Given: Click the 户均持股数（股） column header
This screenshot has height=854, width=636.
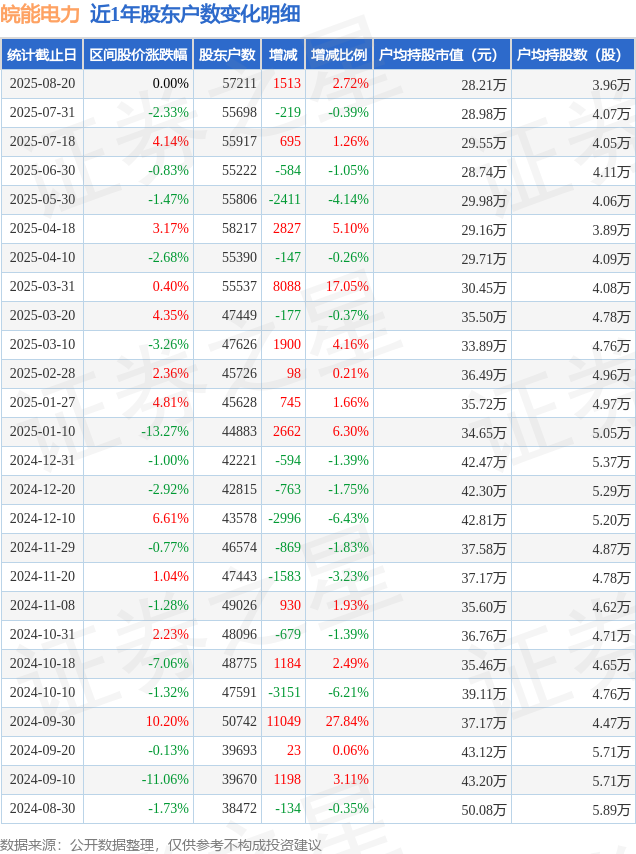Looking at the screenshot, I should coord(573,54).
